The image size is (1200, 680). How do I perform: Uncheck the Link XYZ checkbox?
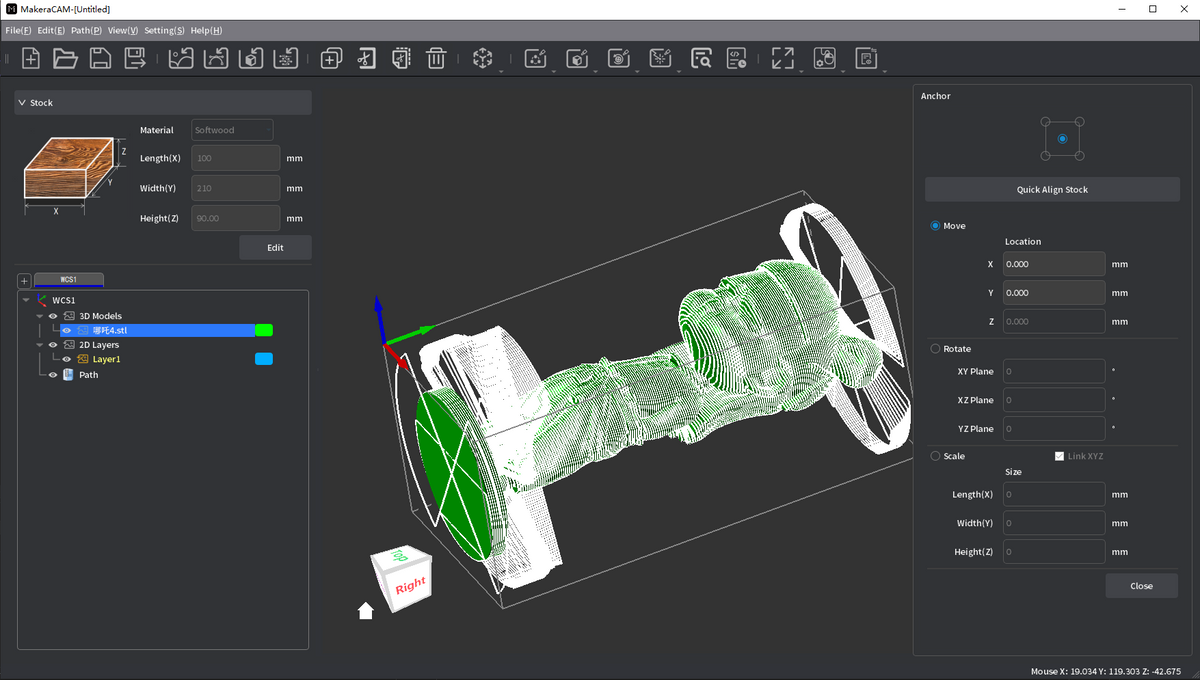[x=1059, y=456]
